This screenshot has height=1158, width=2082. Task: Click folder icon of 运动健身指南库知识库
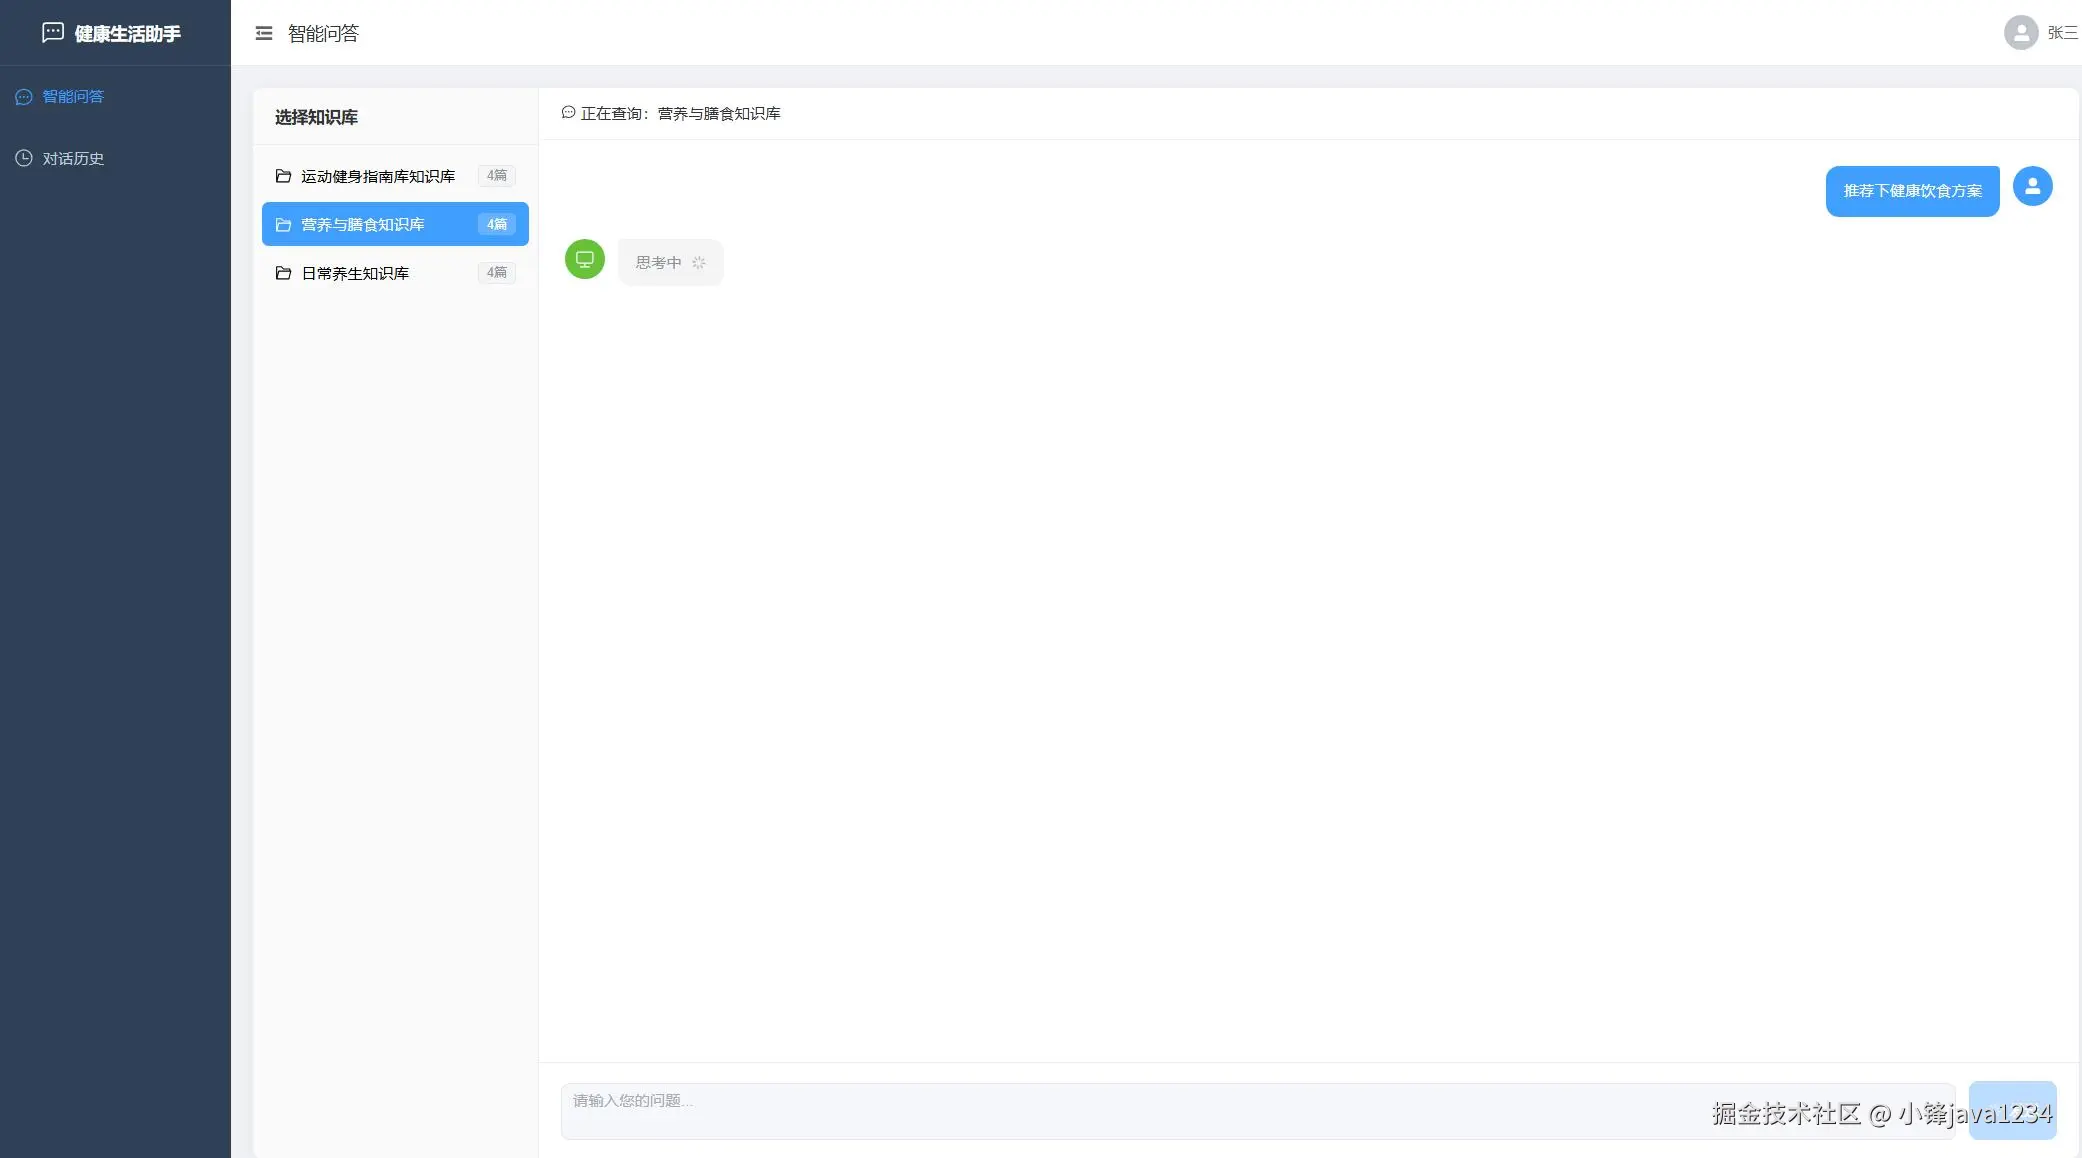point(283,176)
